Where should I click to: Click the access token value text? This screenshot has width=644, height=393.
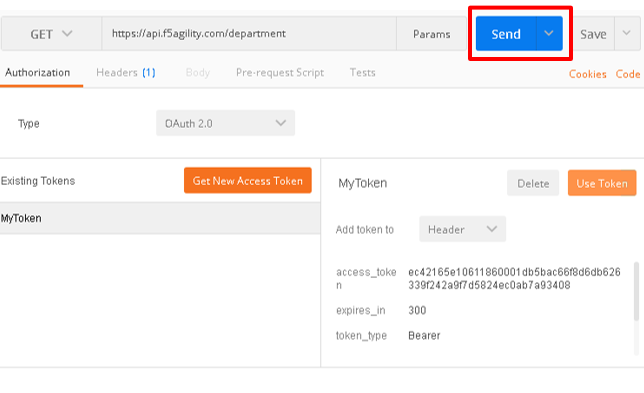[x=514, y=278]
